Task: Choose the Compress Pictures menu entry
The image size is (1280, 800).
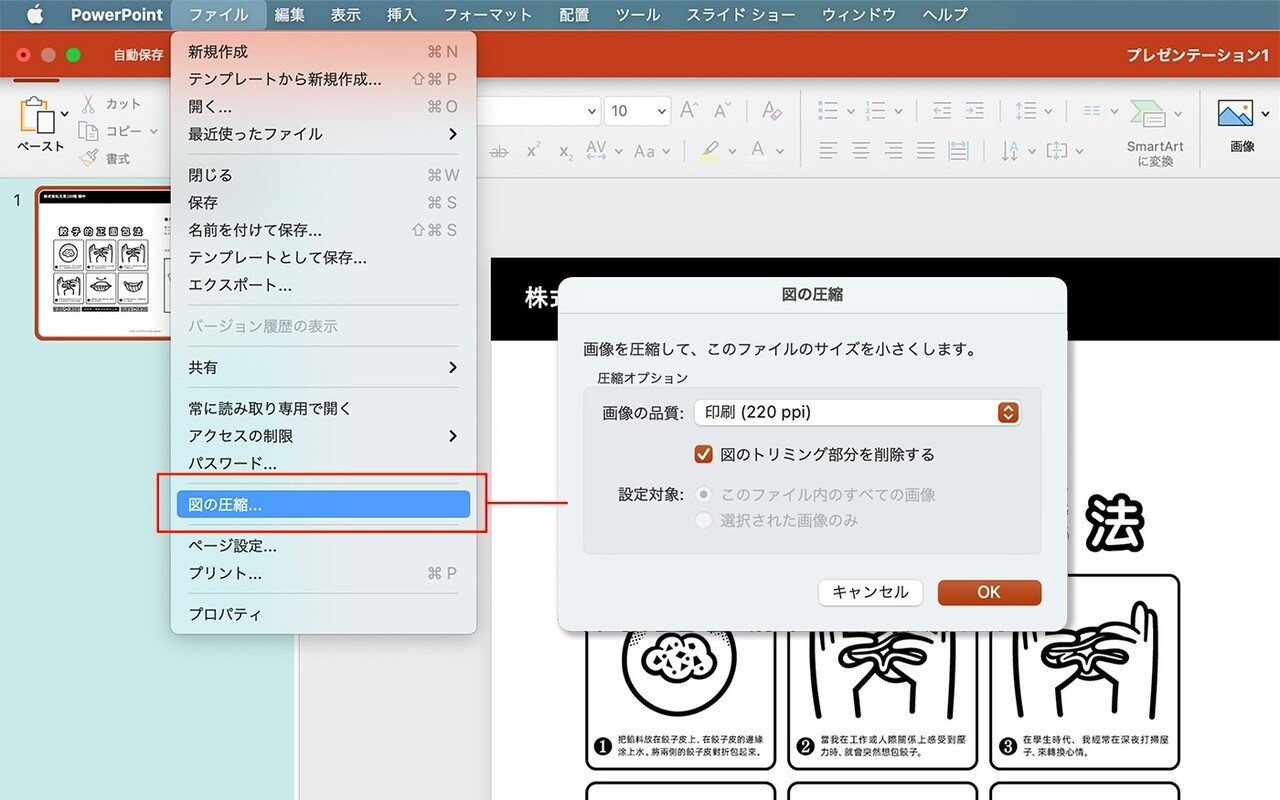Action: click(323, 505)
